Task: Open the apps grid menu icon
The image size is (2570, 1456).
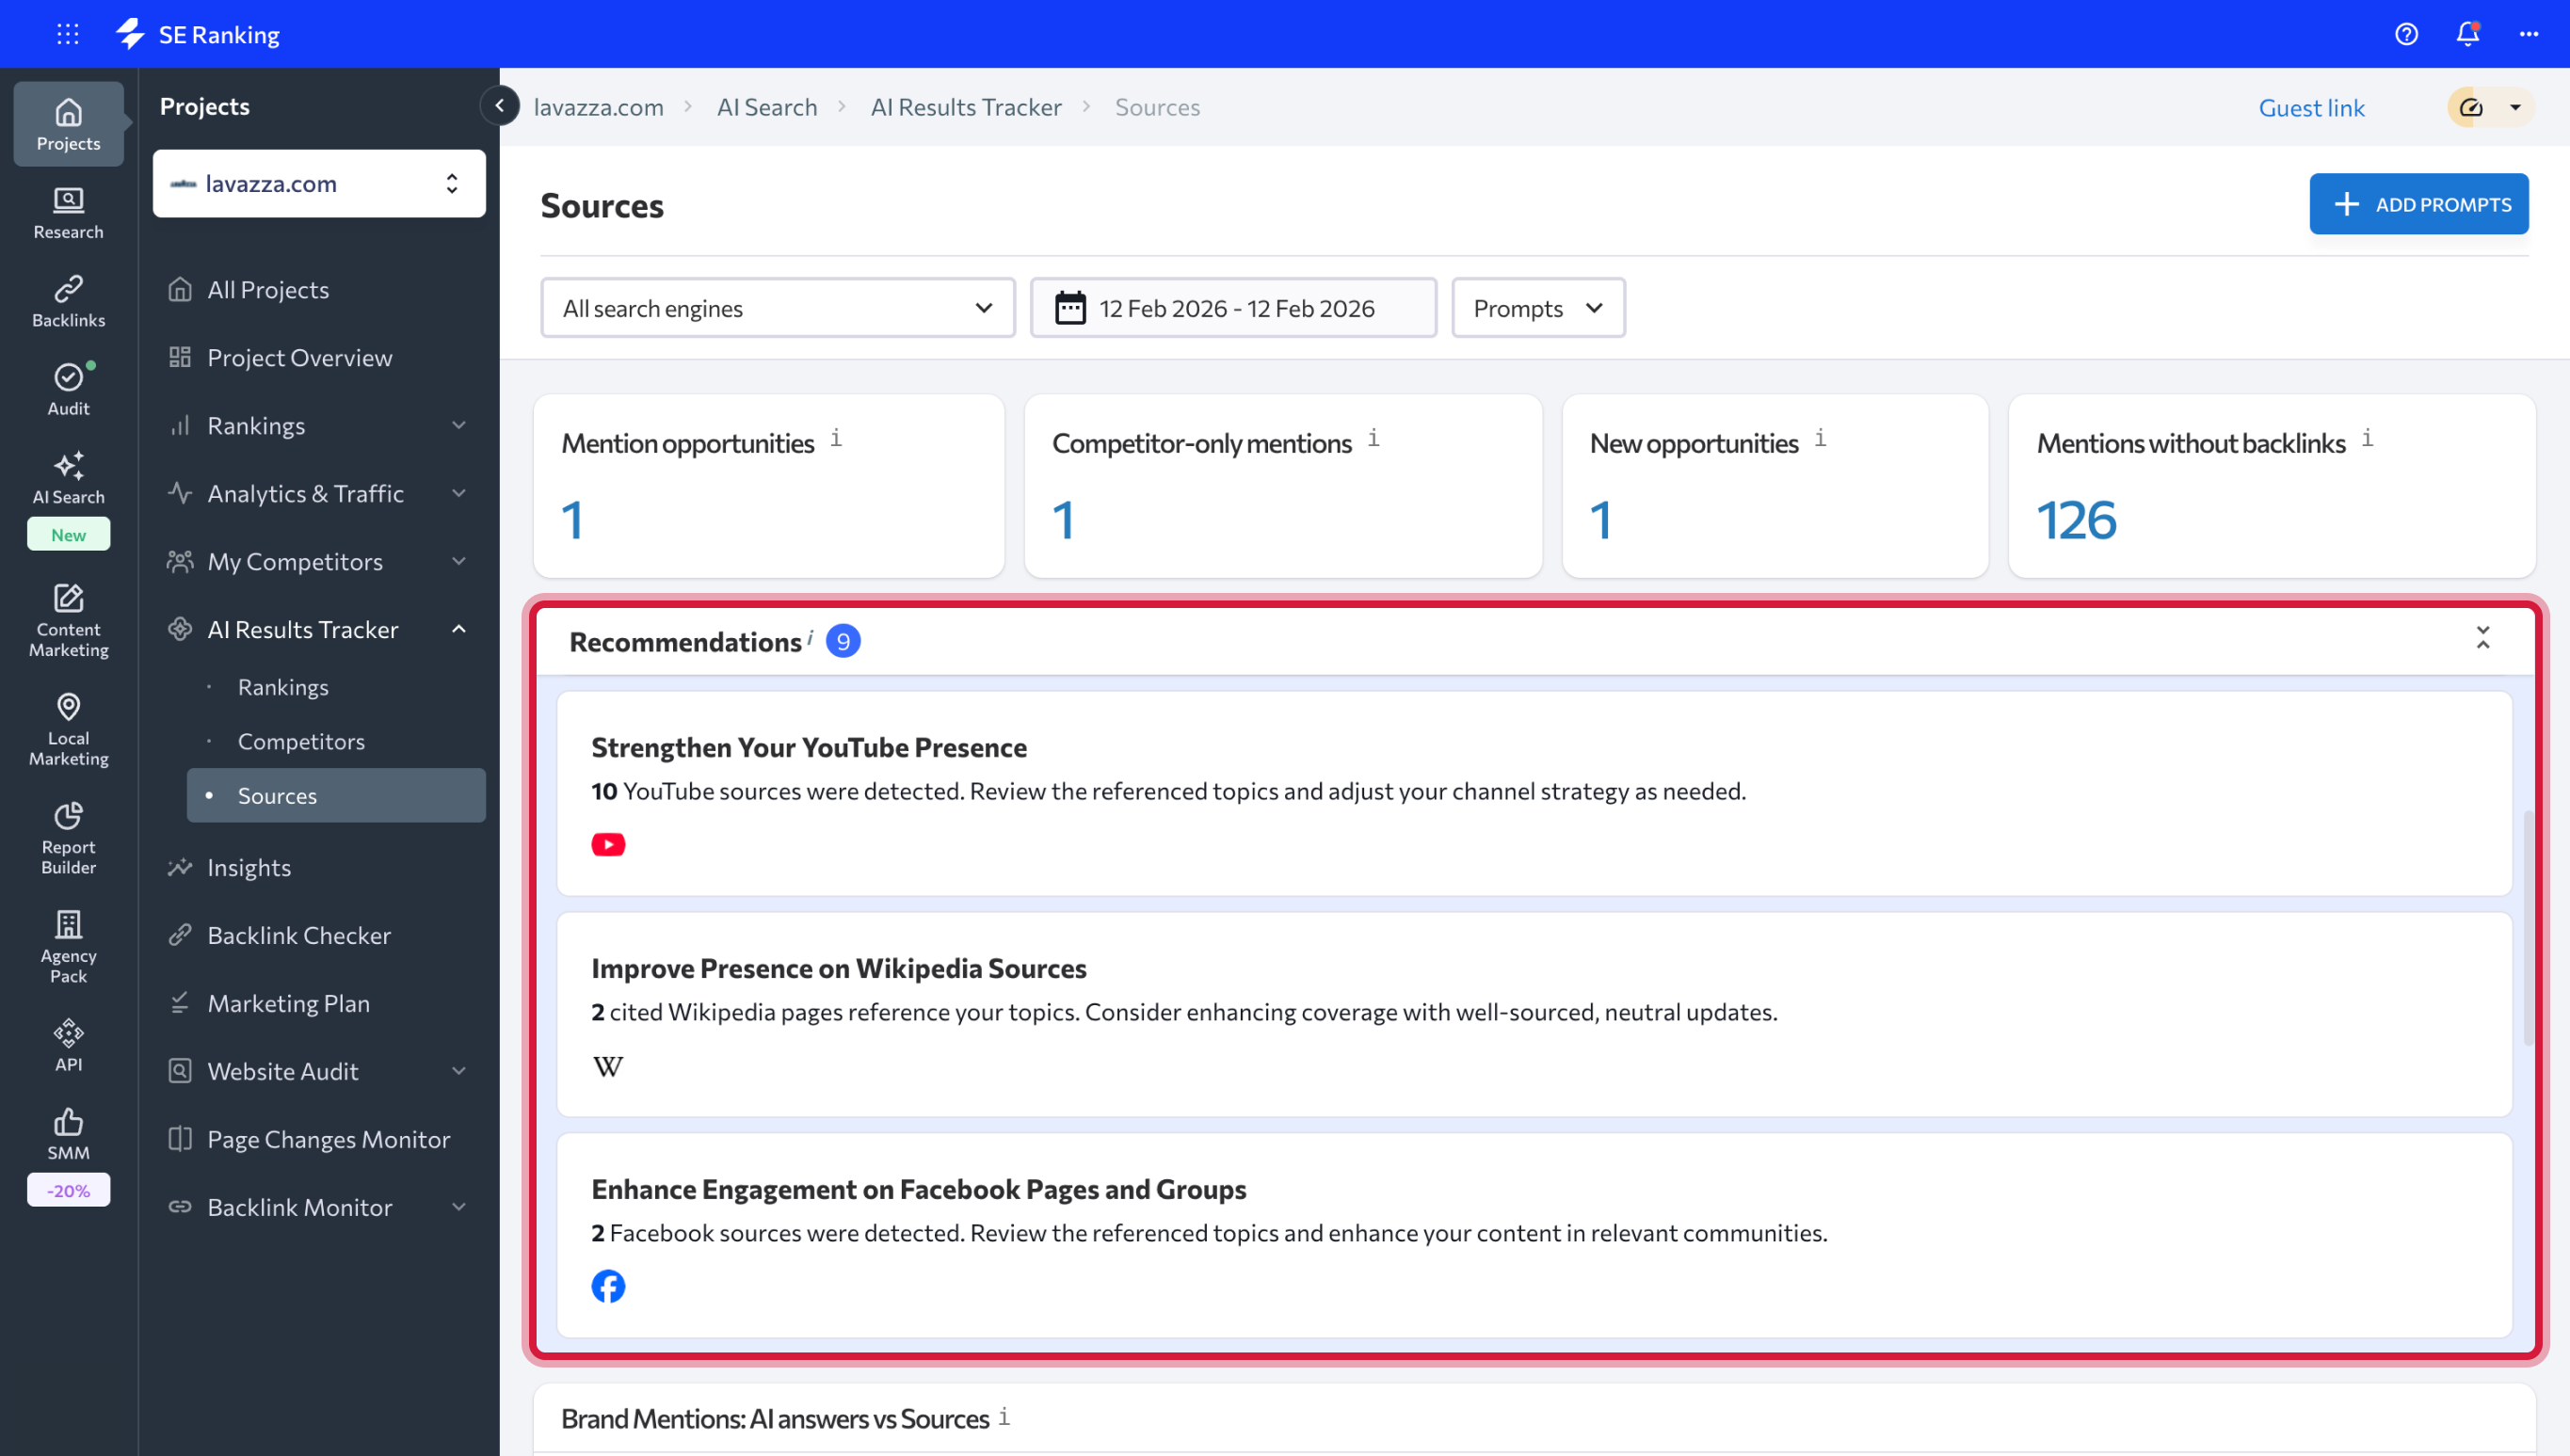Action: pyautogui.click(x=67, y=34)
